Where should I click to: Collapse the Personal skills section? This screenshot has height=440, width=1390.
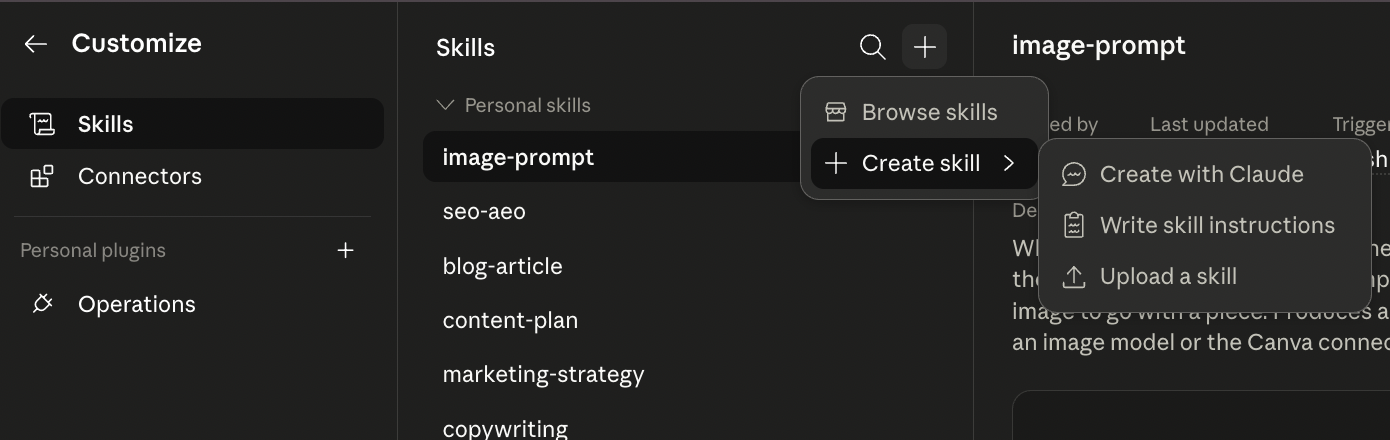(446, 105)
